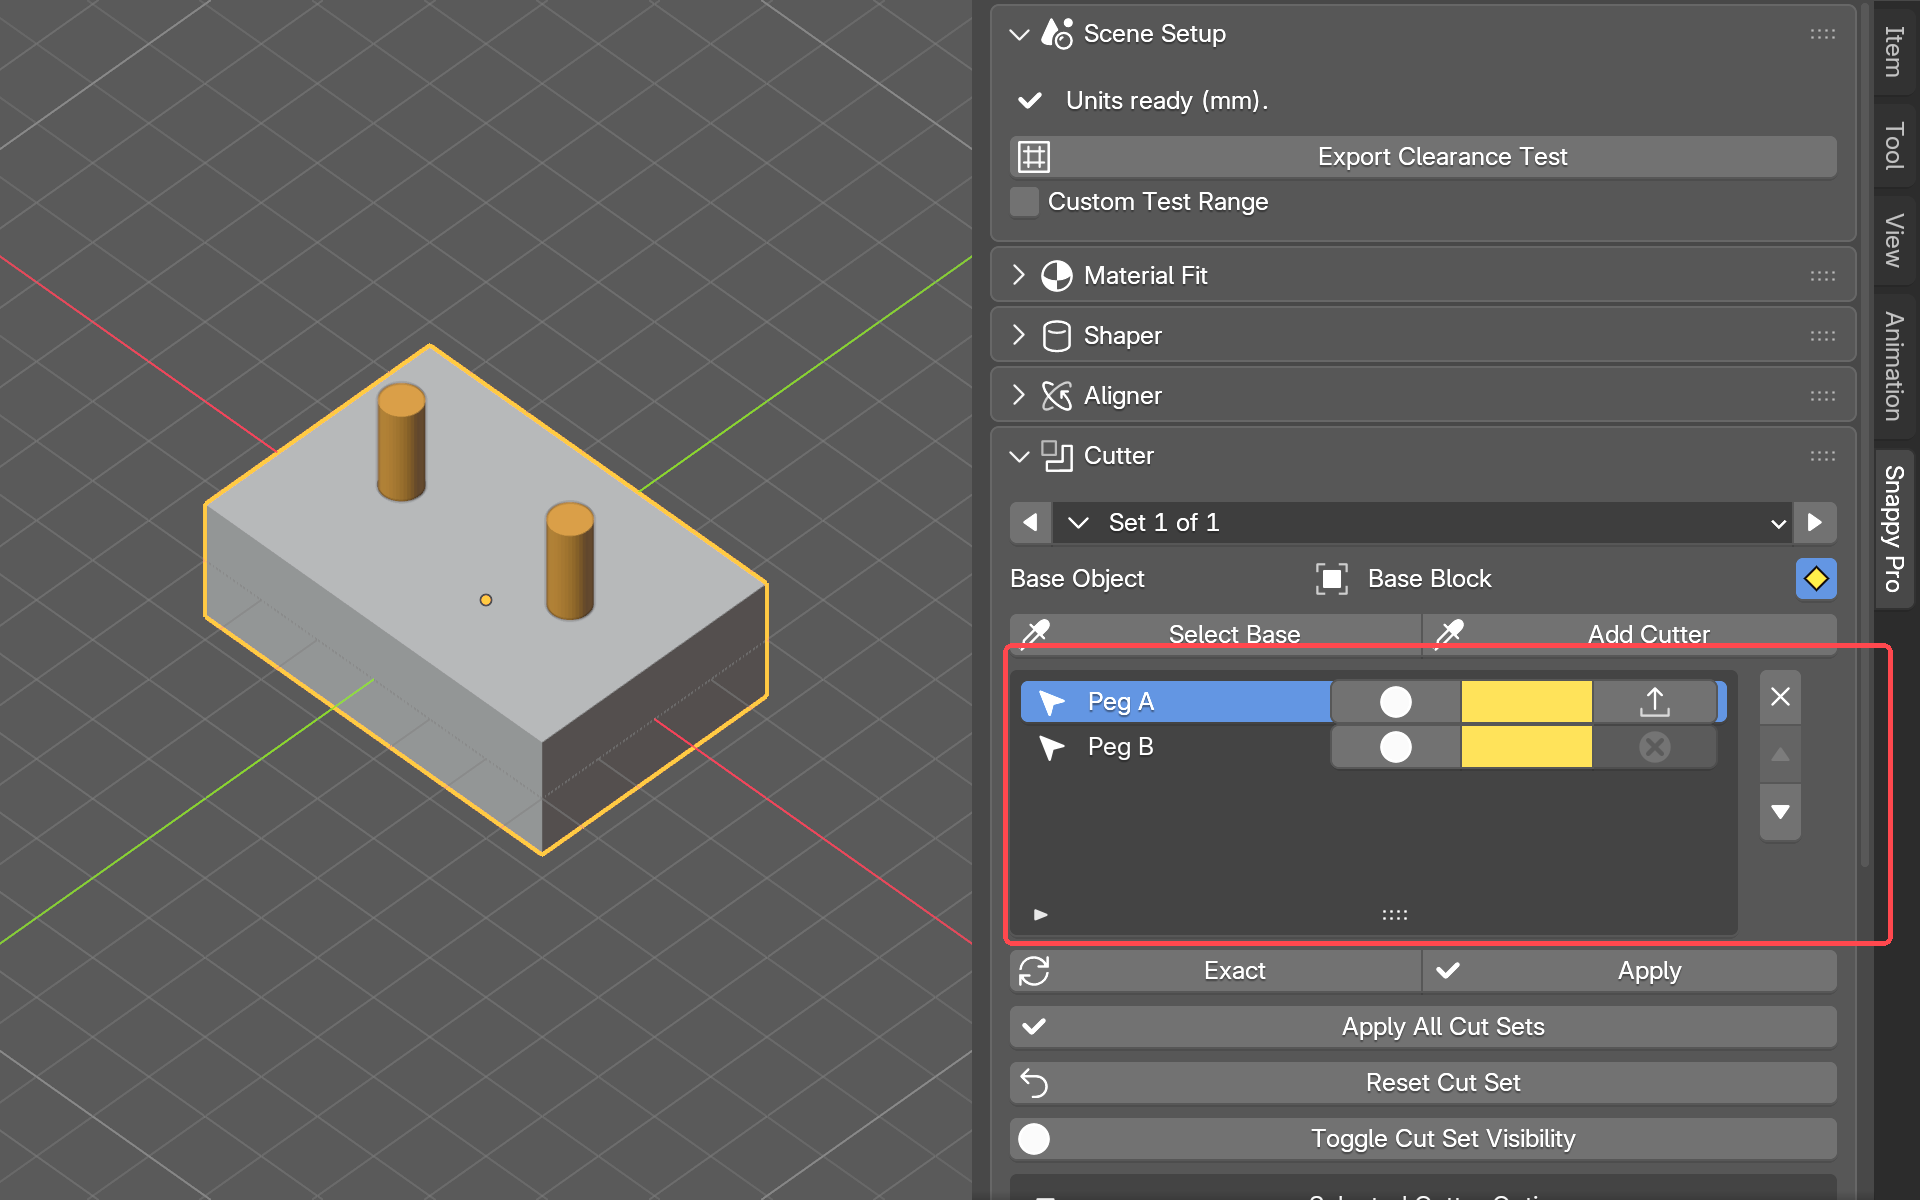Select Peg B cutter row
1920x1200 pixels.
tap(1176, 747)
